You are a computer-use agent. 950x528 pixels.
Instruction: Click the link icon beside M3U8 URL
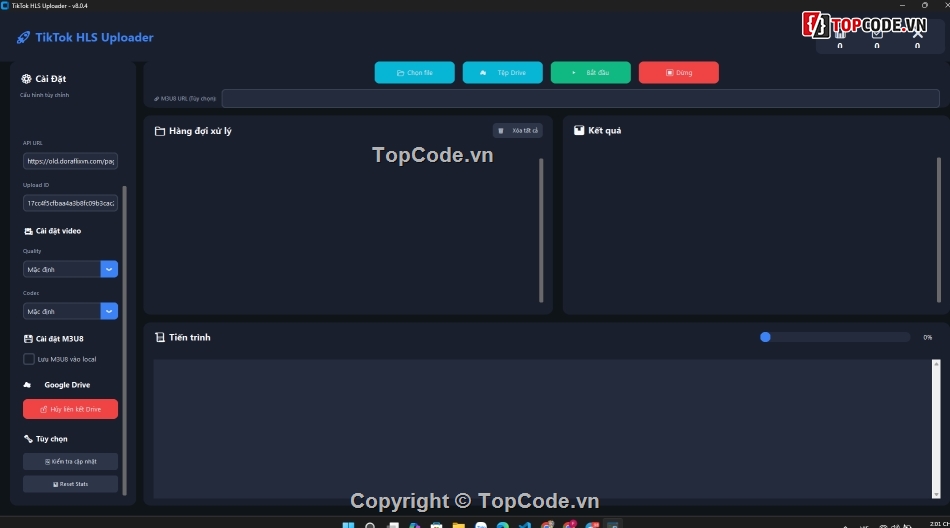coord(156,99)
